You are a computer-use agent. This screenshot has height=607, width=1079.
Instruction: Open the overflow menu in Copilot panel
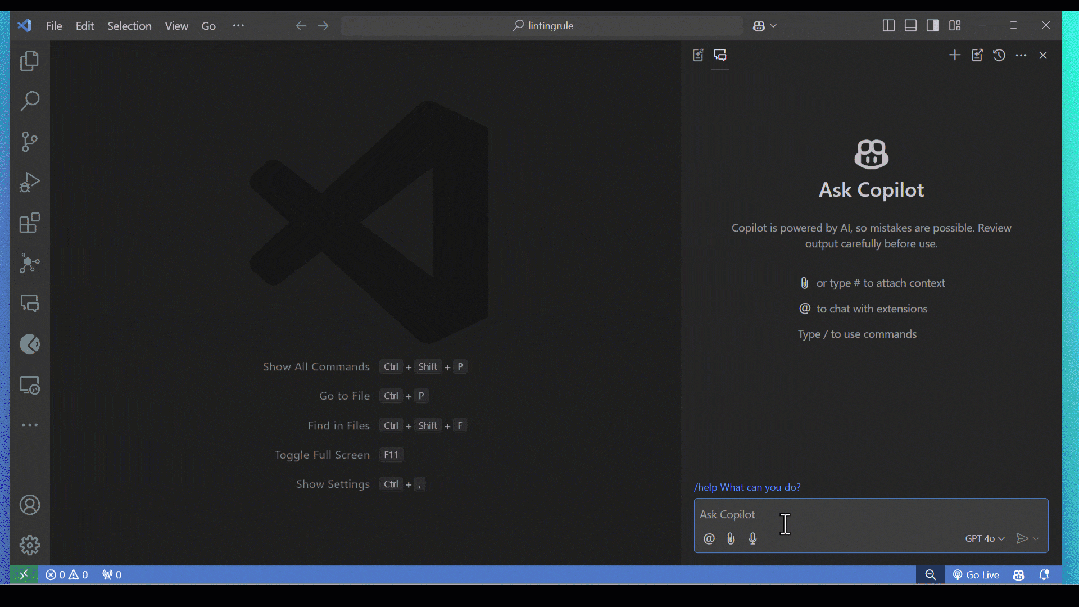(x=1020, y=55)
